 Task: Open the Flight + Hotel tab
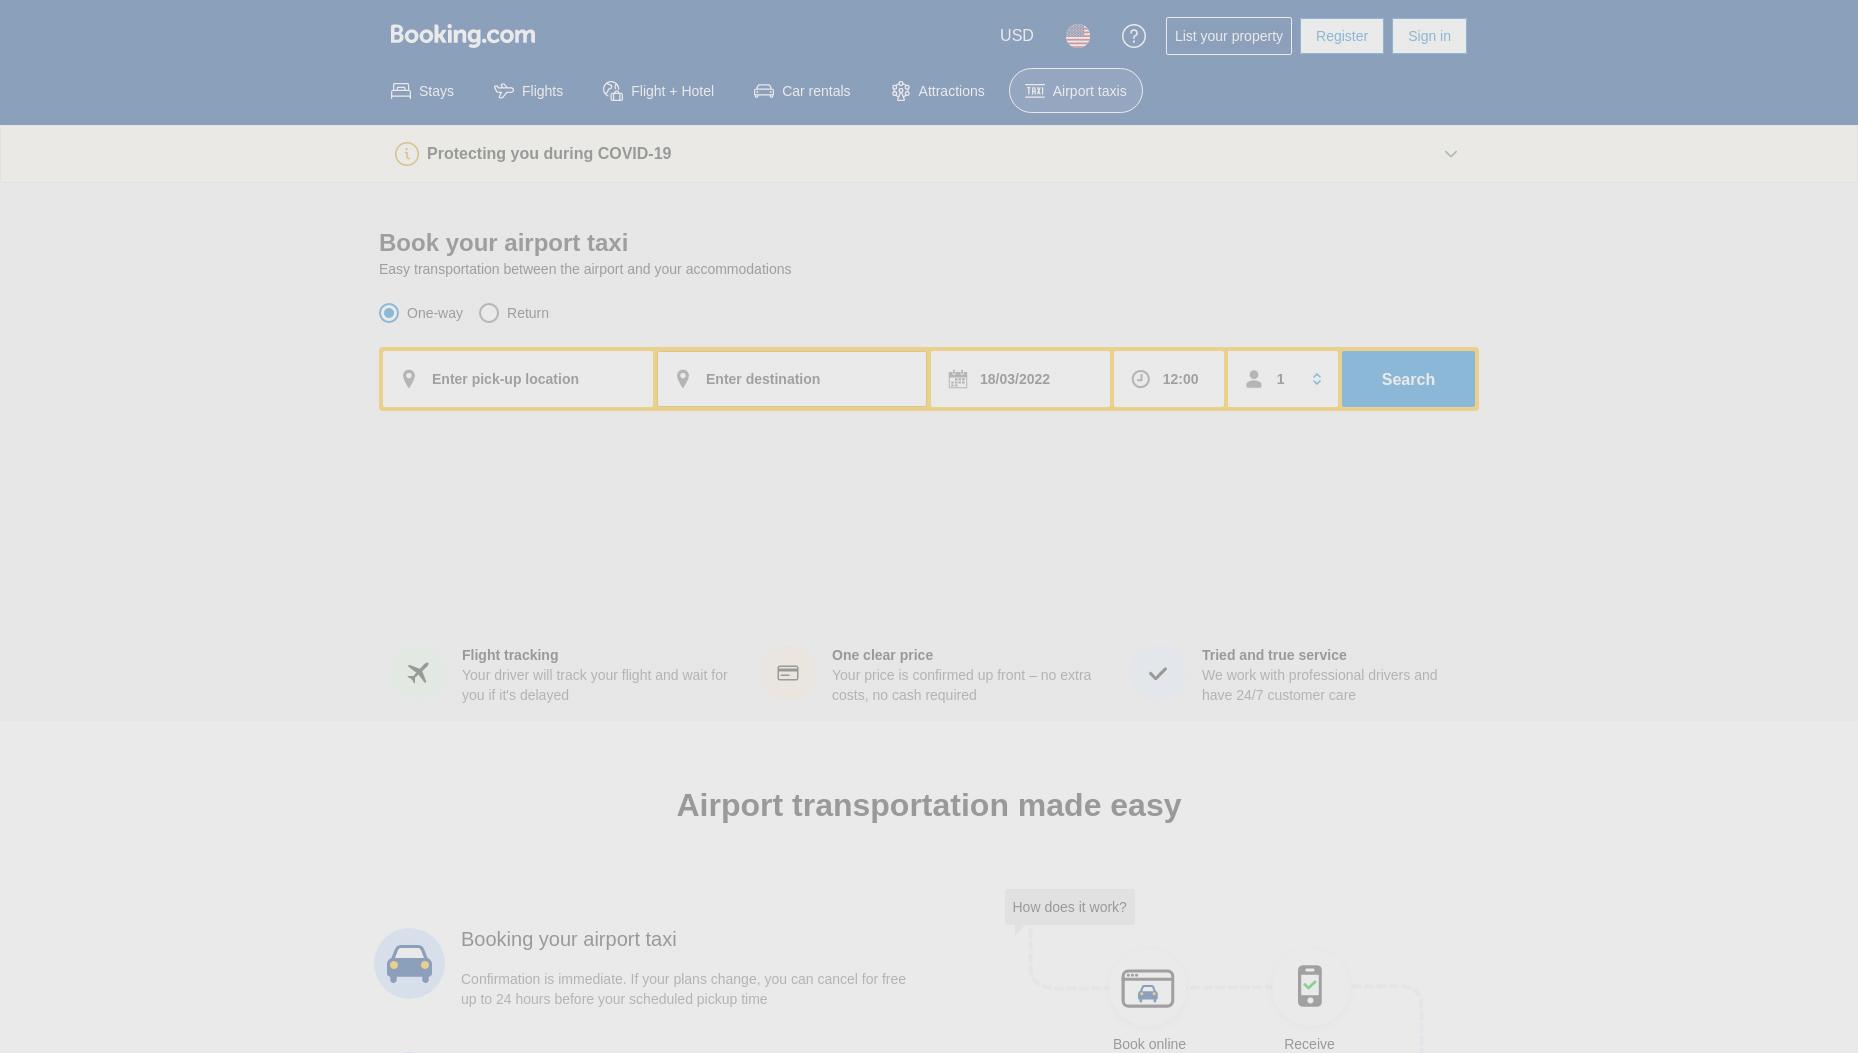[658, 91]
